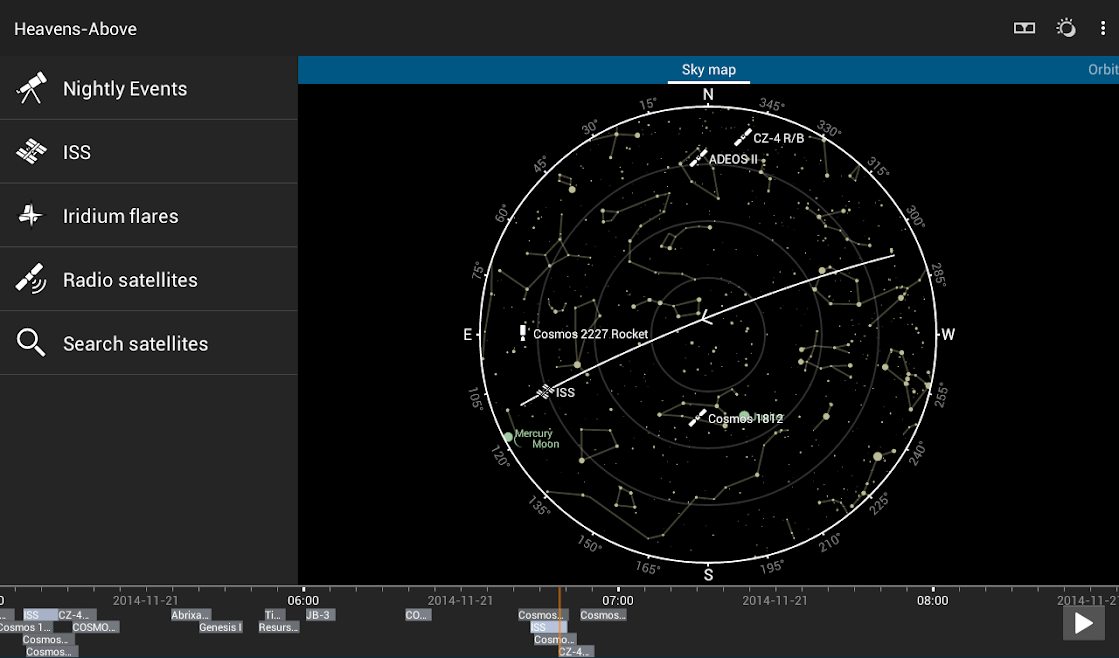The height and width of the screenshot is (658, 1119).
Task: Select the ISS satellite marker on sky map
Action: pos(546,392)
